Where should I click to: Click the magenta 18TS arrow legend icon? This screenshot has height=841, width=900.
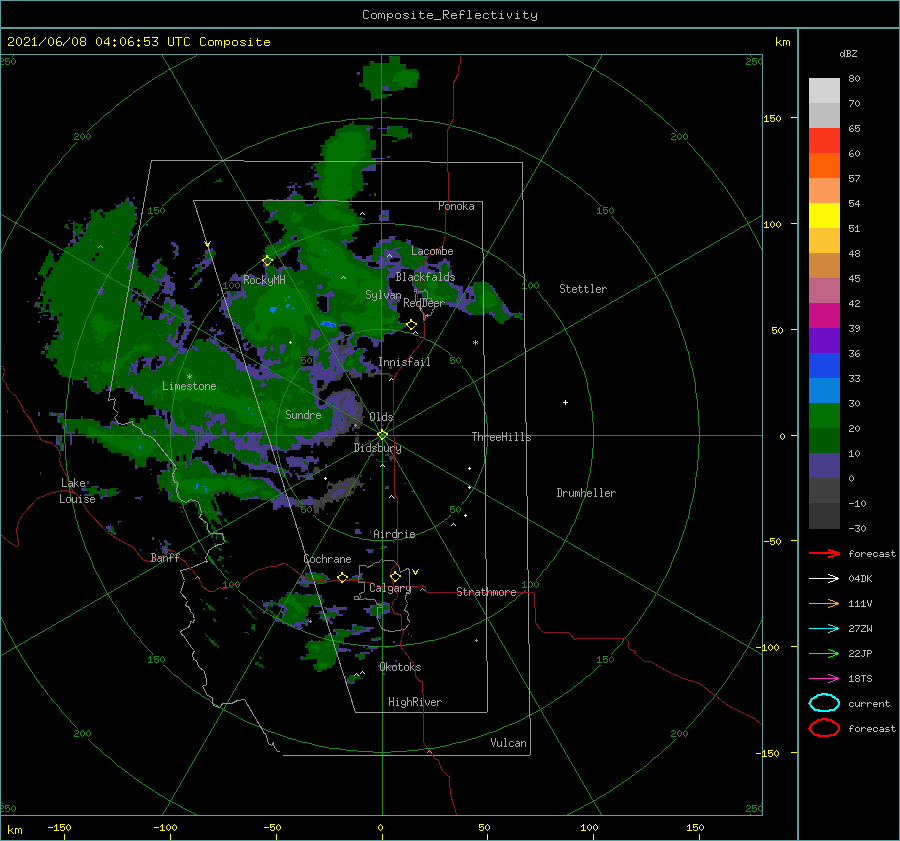tap(824, 679)
